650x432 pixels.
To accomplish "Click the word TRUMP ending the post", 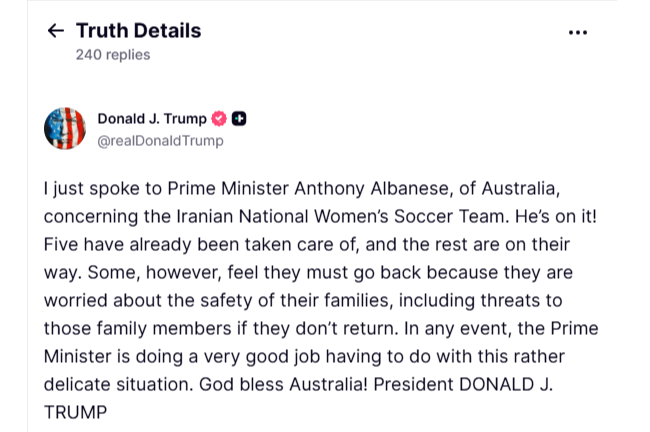I will point(75,412).
